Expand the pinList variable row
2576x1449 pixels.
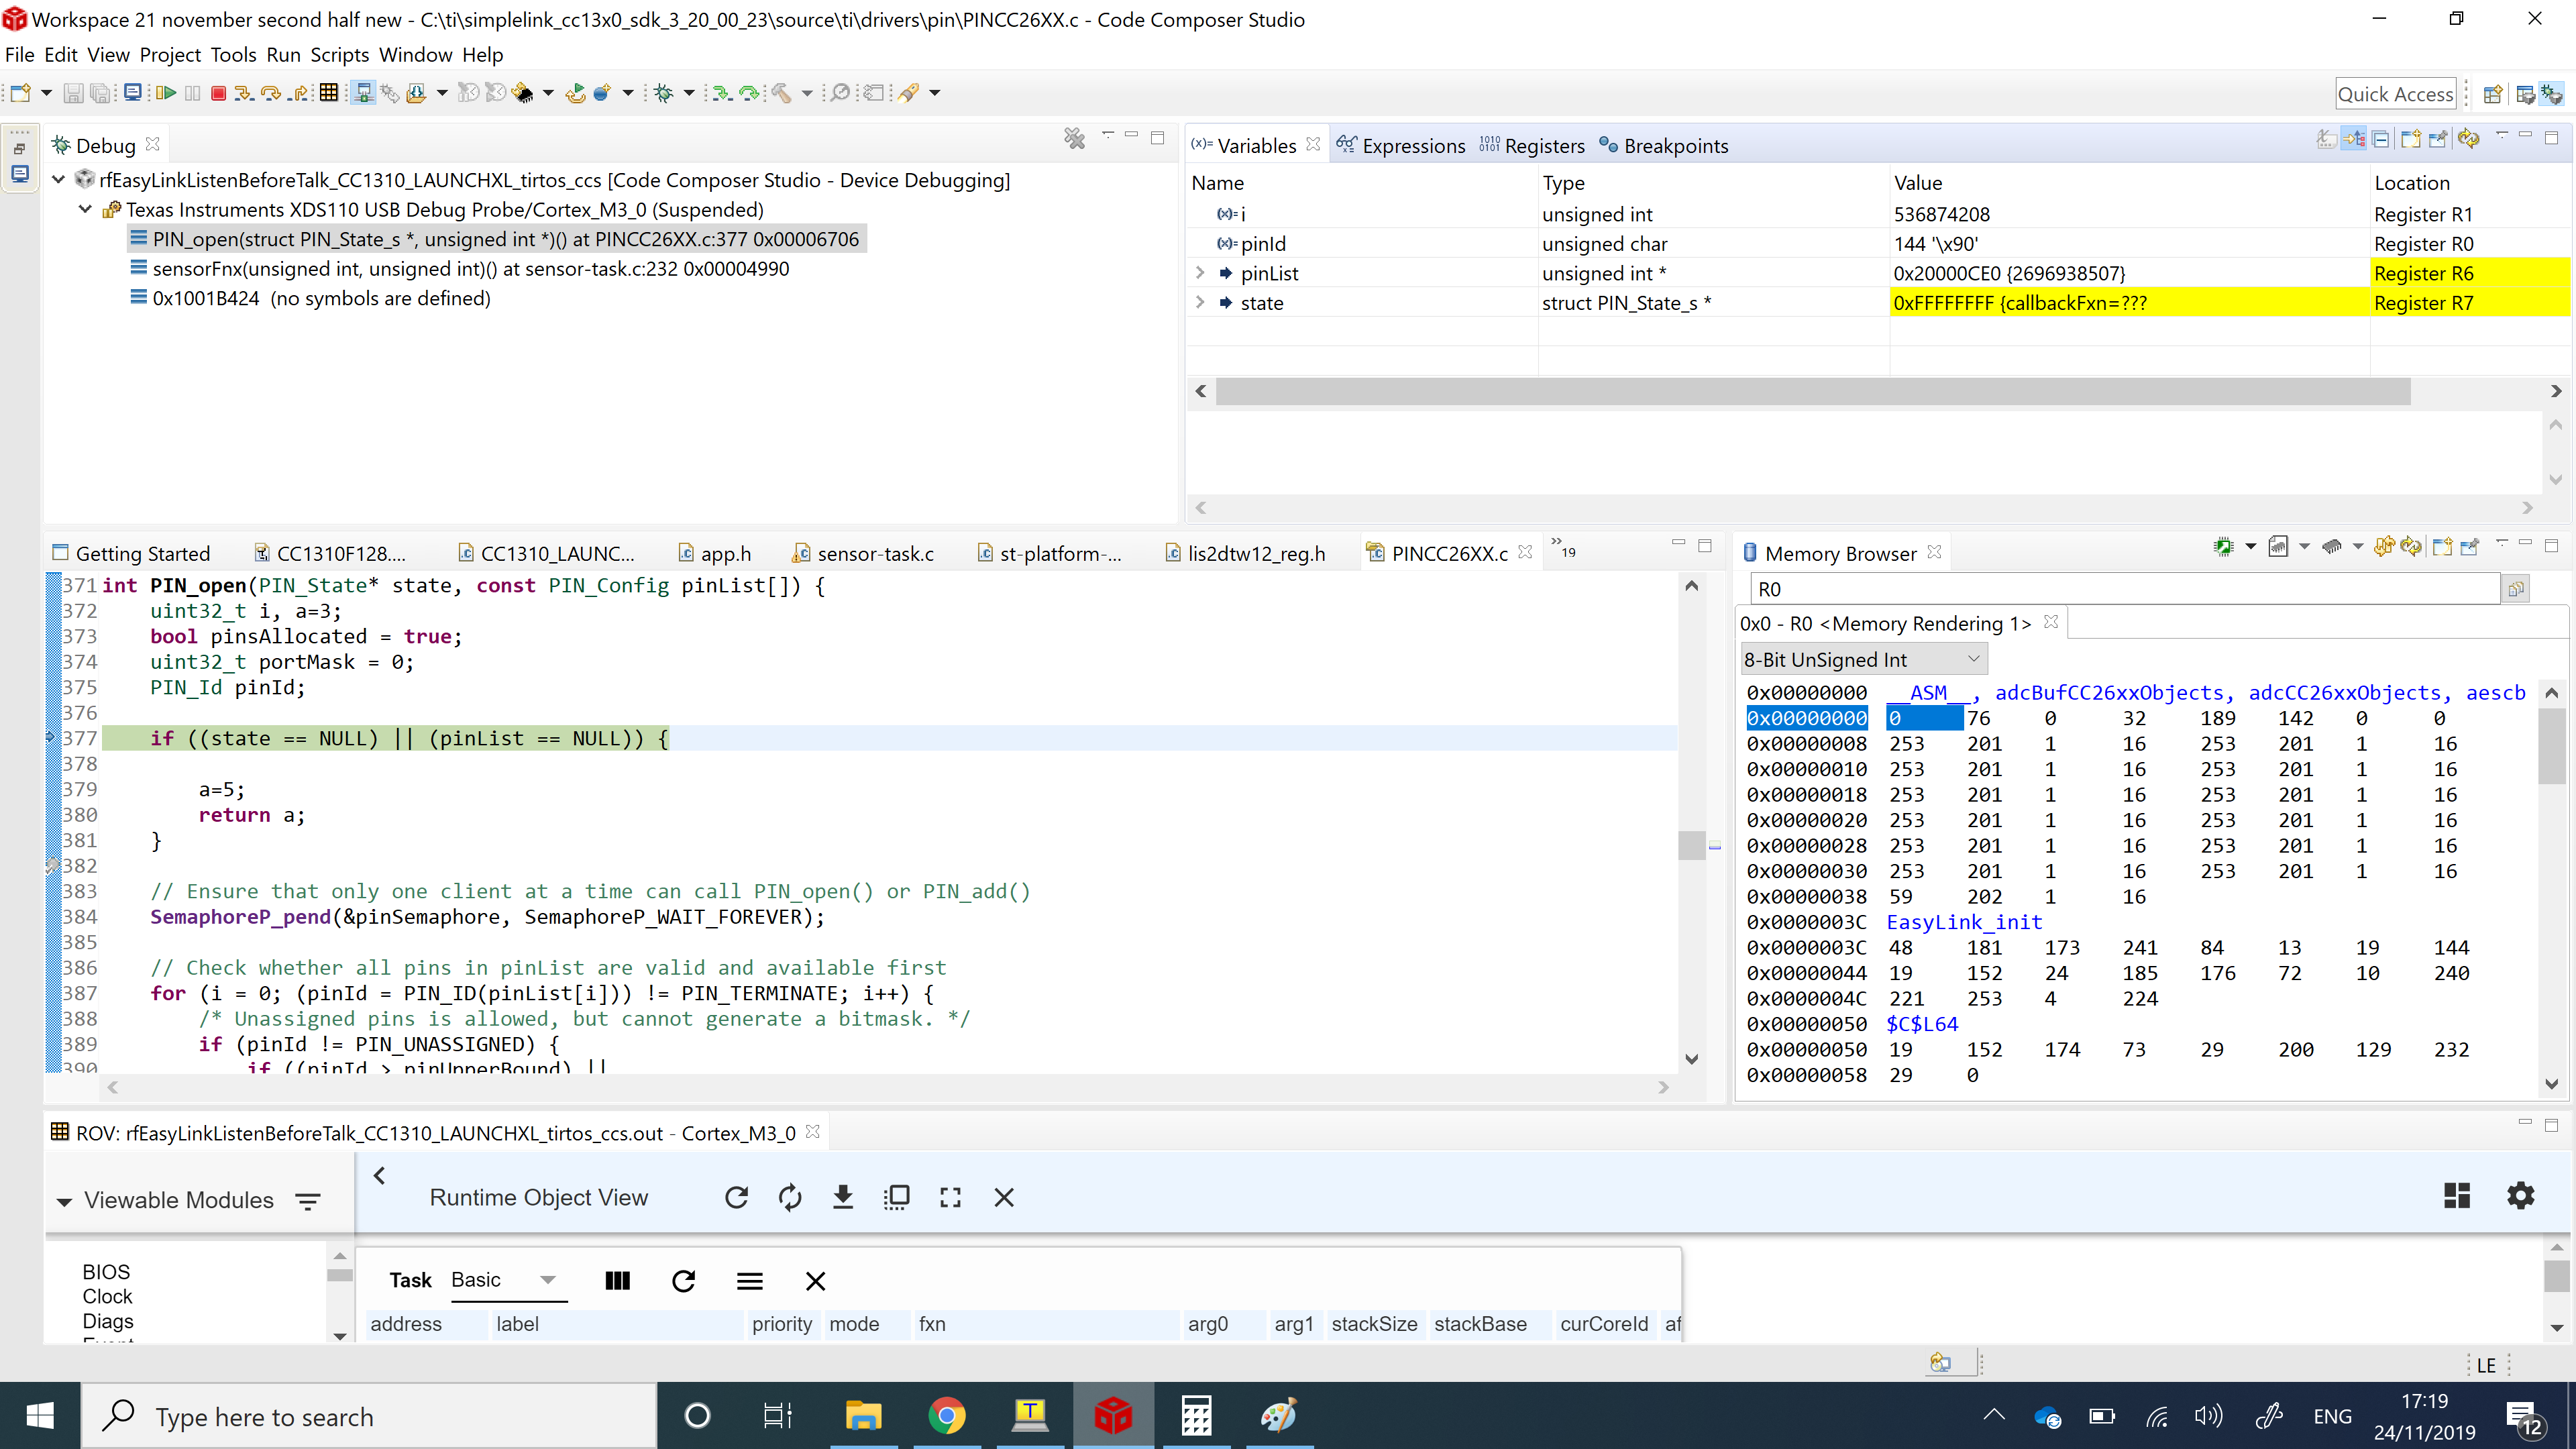1200,273
